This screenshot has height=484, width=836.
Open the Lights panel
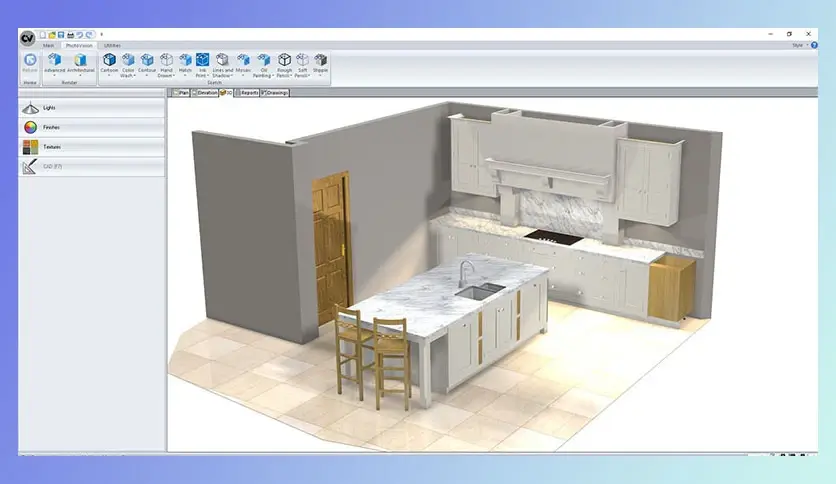tap(91, 107)
